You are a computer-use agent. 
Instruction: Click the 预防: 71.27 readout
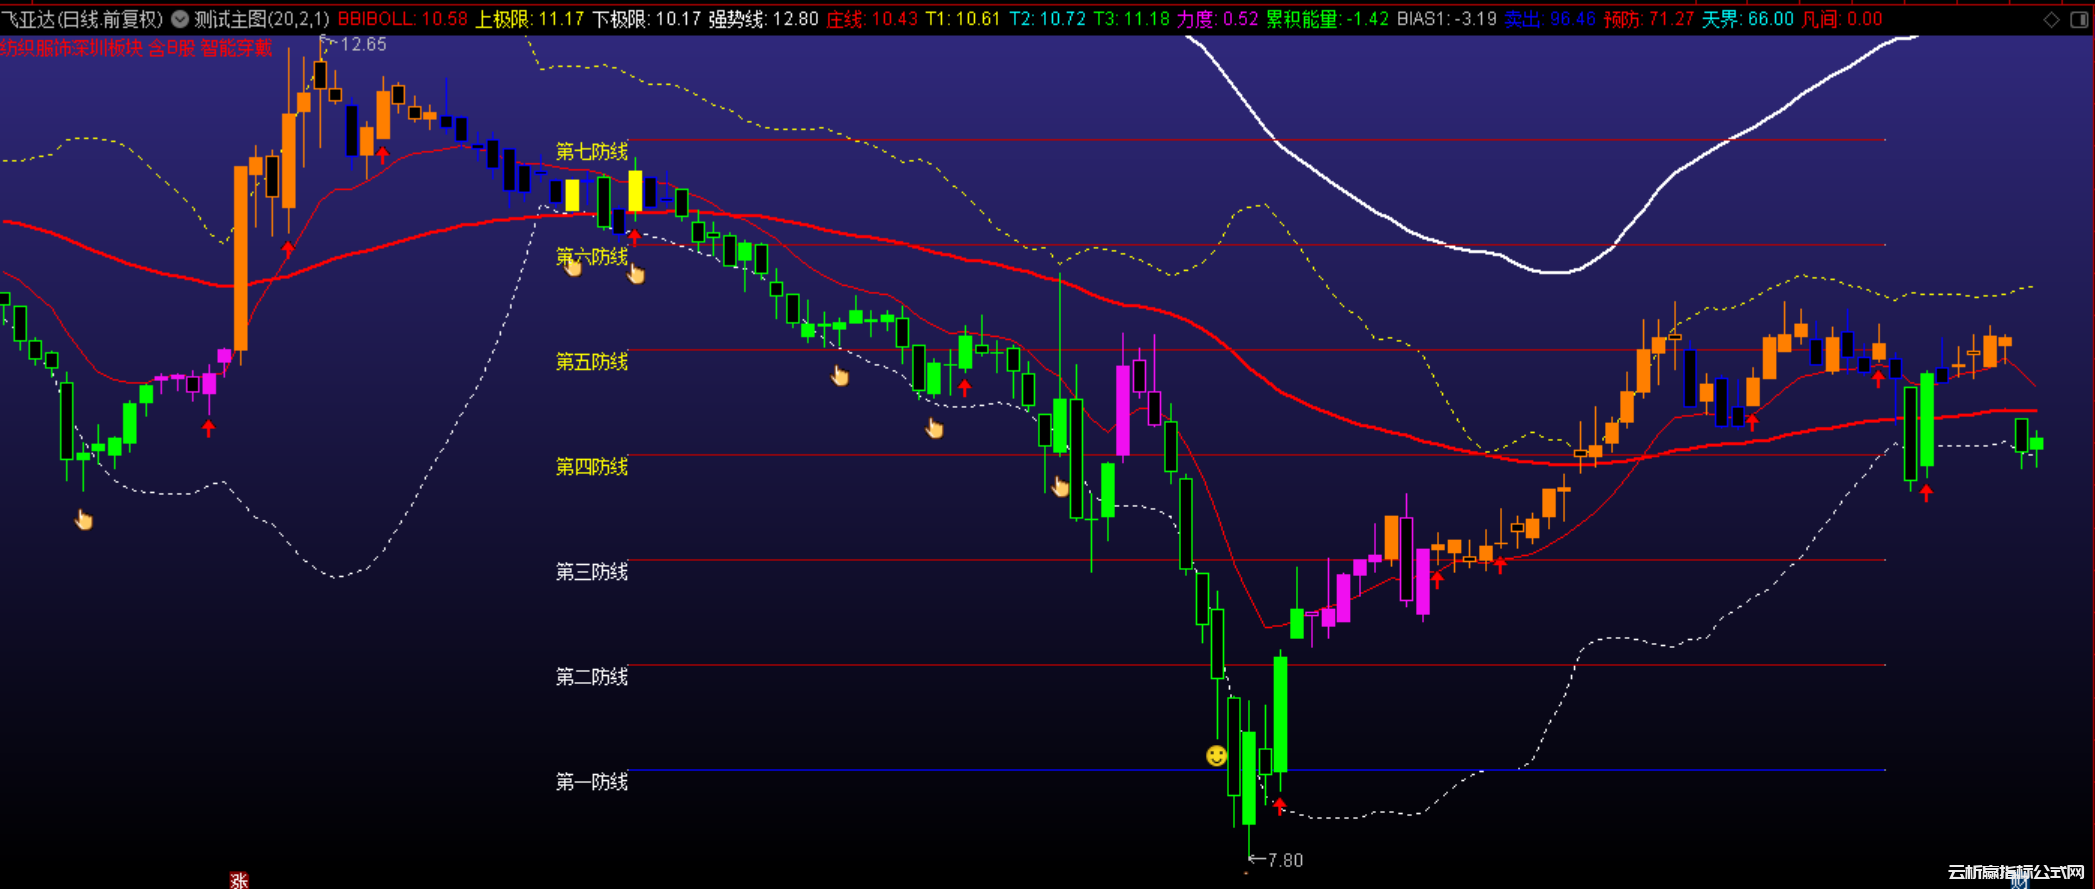coord(1649,19)
